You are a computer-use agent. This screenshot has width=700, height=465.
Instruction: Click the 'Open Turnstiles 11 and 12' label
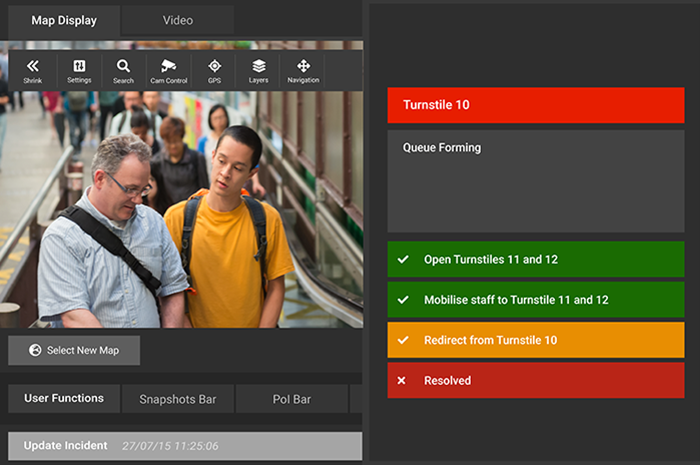tap(491, 259)
